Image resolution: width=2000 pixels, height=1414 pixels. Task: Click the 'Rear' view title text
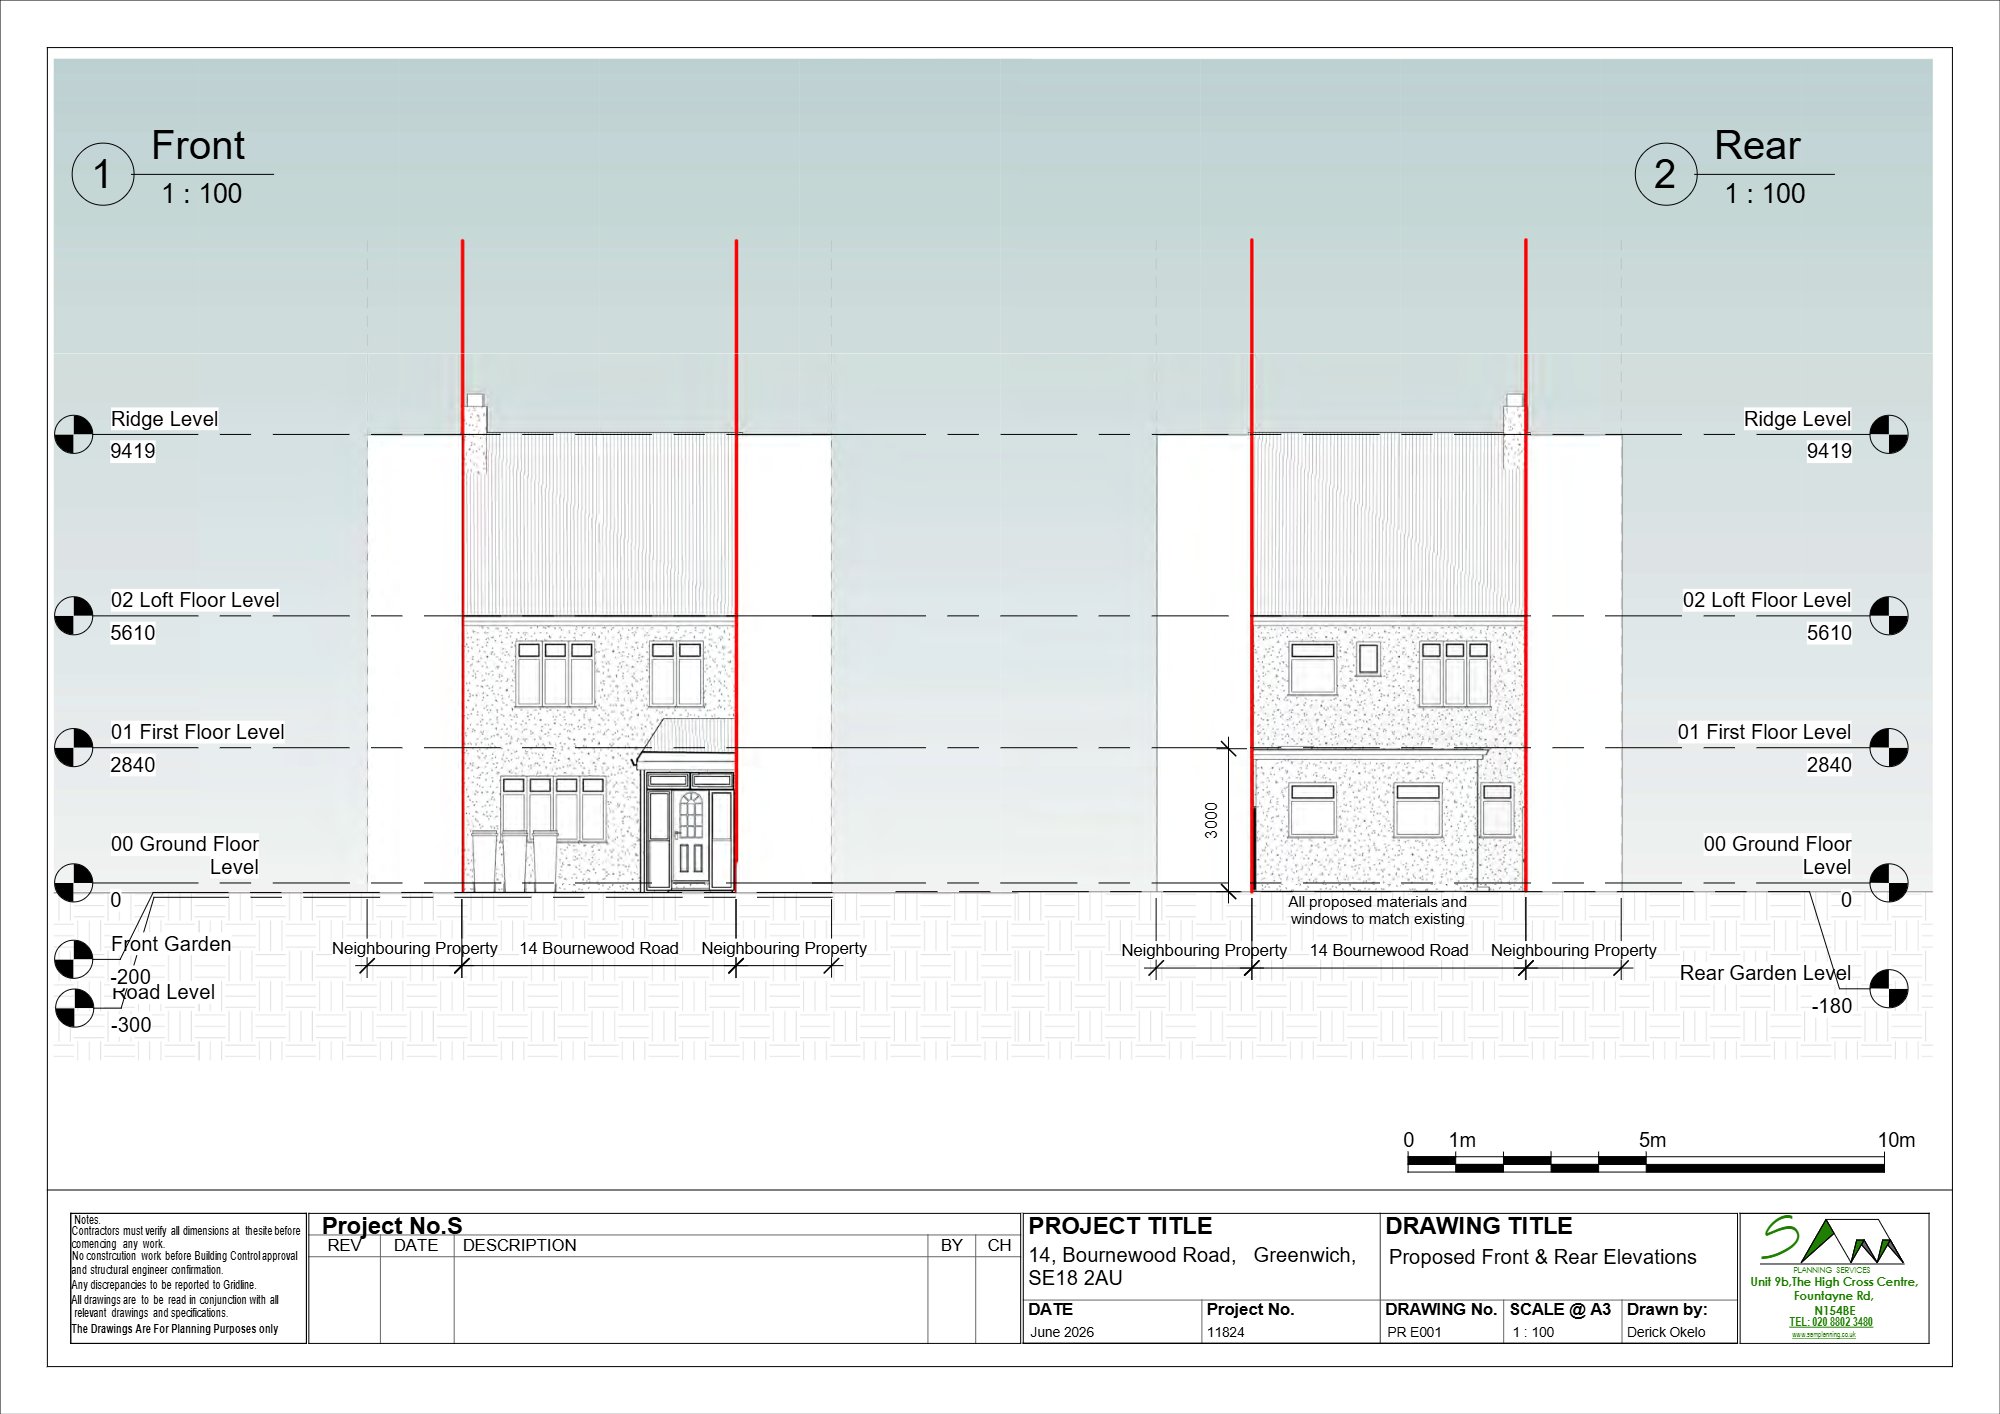[x=1757, y=146]
